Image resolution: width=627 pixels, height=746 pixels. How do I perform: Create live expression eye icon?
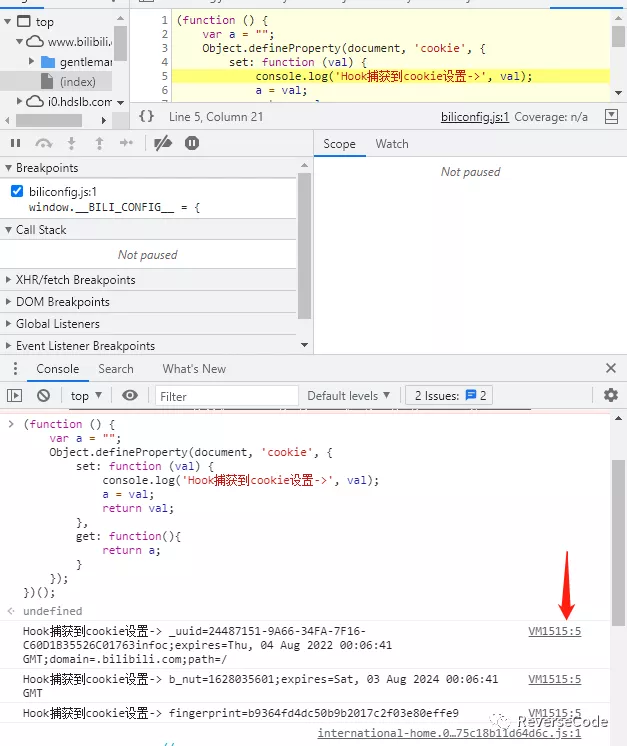tap(130, 395)
